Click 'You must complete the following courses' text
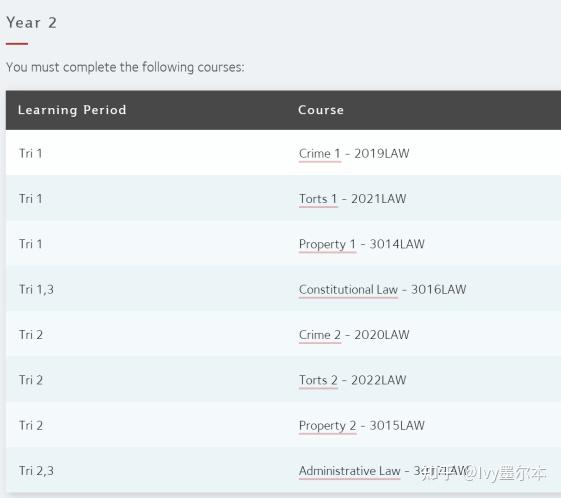The image size is (561, 498). [x=125, y=67]
